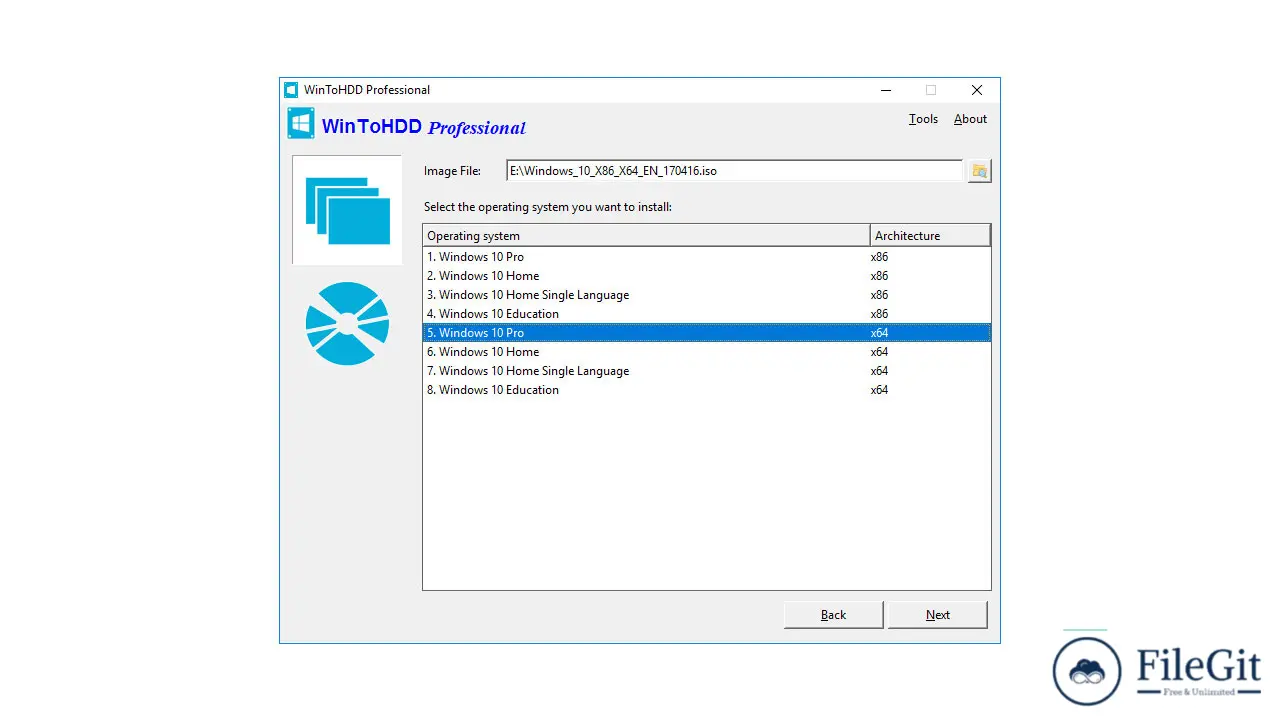The width and height of the screenshot is (1280, 720).
Task: Minimize the WinToHDD window
Action: tap(885, 90)
